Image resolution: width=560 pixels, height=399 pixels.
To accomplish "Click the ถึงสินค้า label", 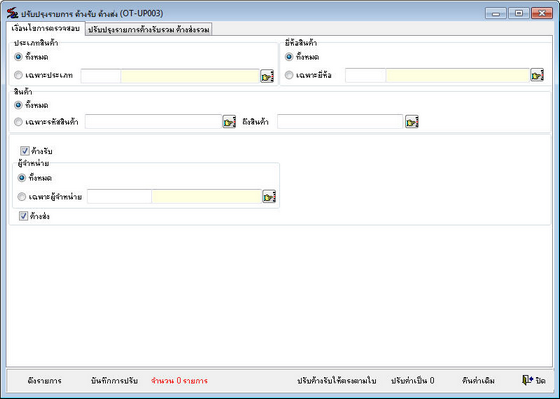I will tap(255, 122).
